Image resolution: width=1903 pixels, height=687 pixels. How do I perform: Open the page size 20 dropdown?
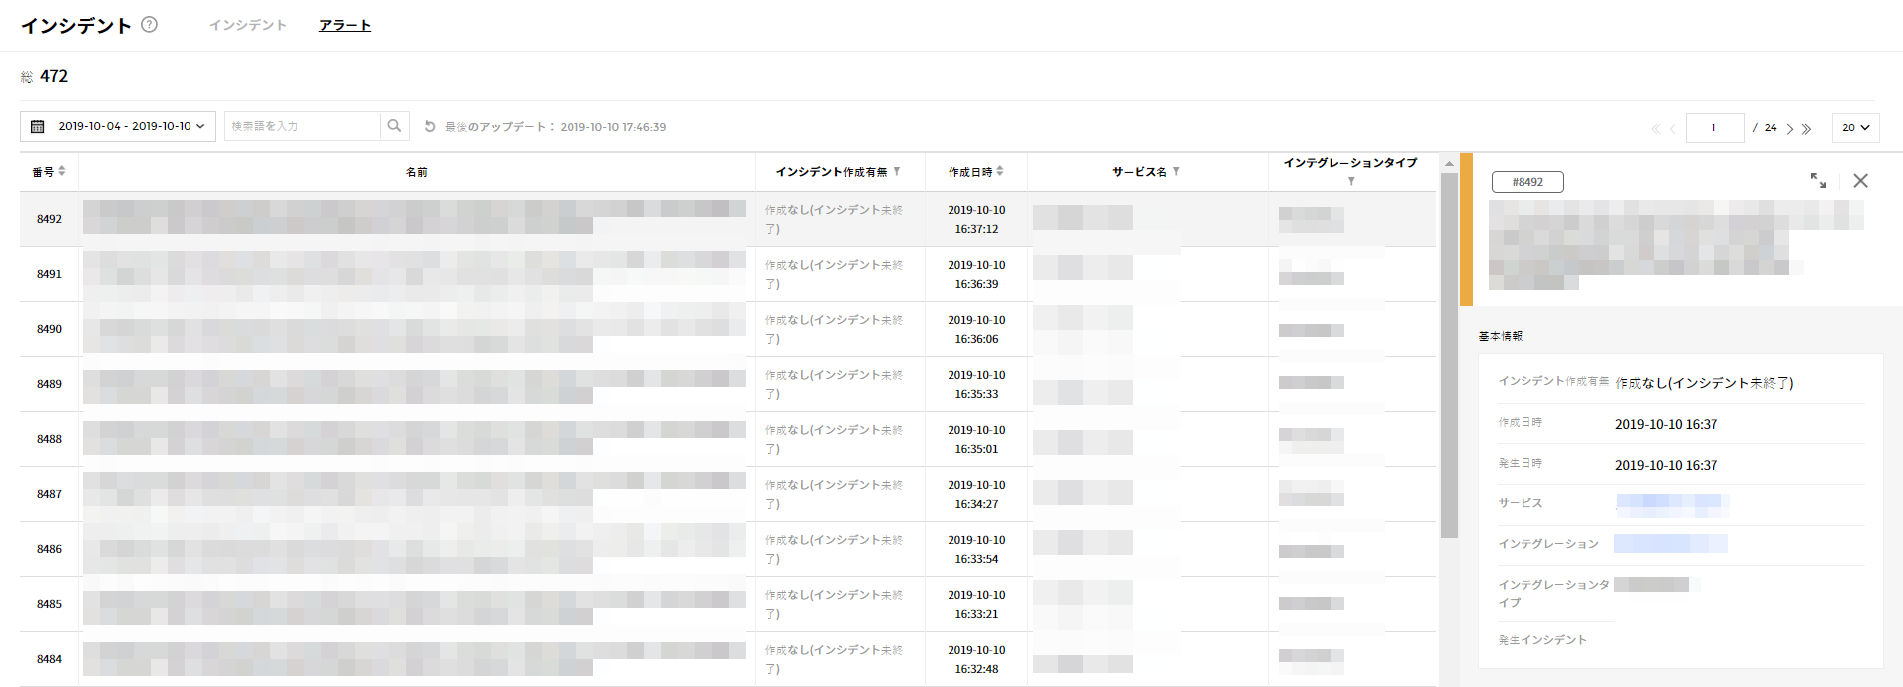coord(1855,128)
